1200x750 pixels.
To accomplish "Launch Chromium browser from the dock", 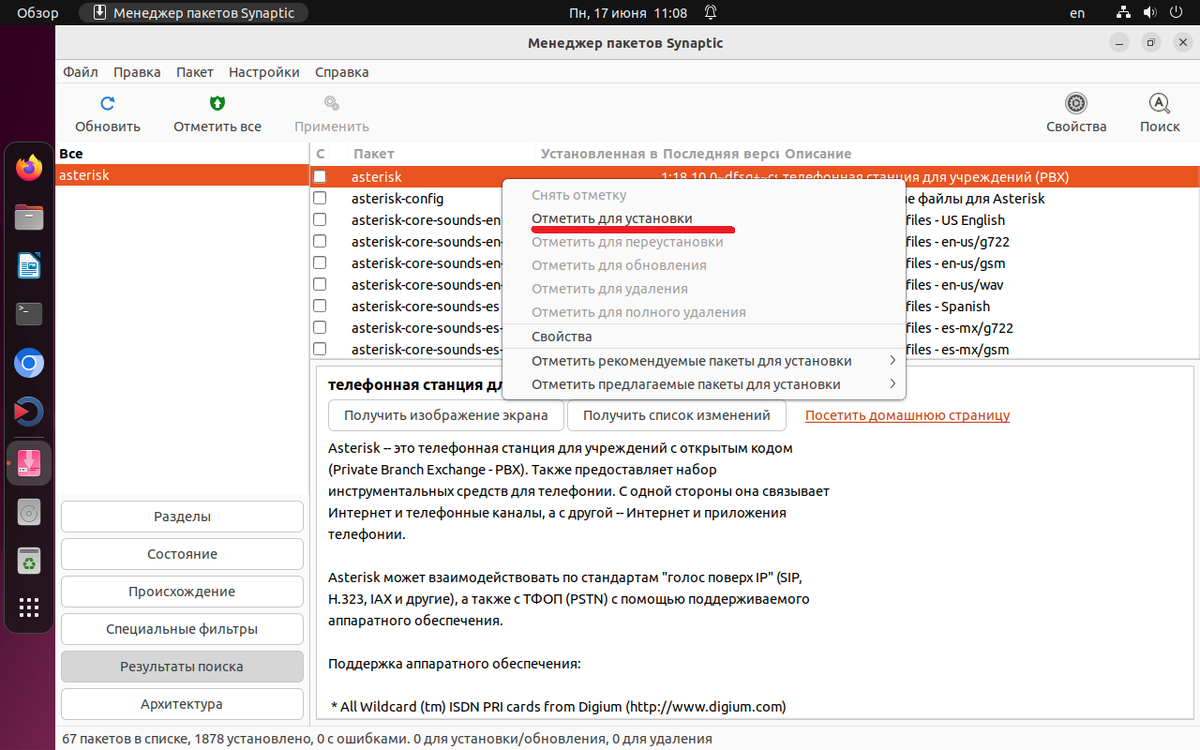I will (x=29, y=363).
